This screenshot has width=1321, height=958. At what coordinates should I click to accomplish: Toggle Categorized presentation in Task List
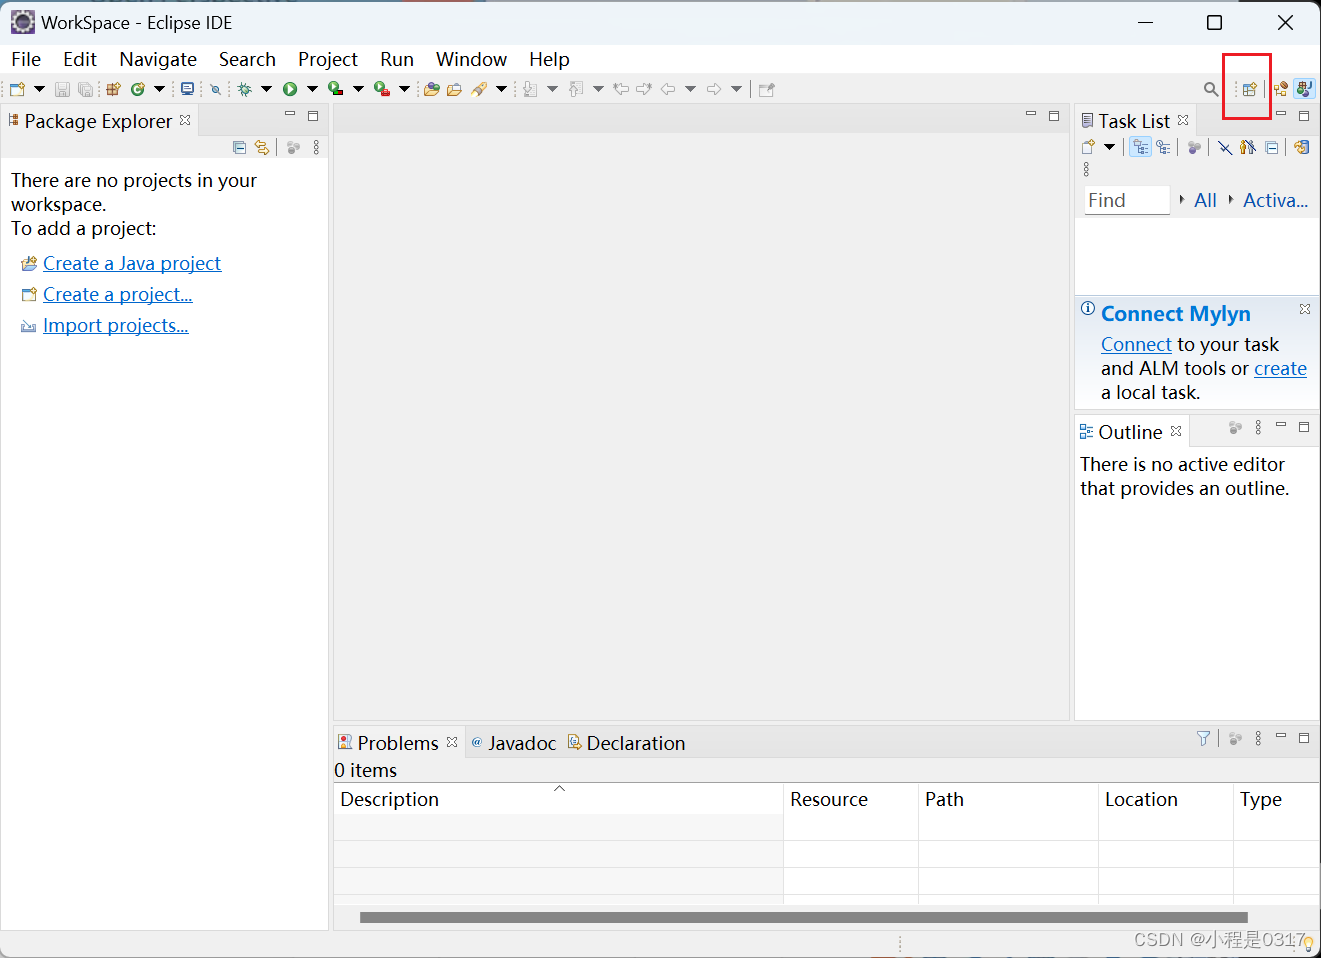coord(1141,147)
